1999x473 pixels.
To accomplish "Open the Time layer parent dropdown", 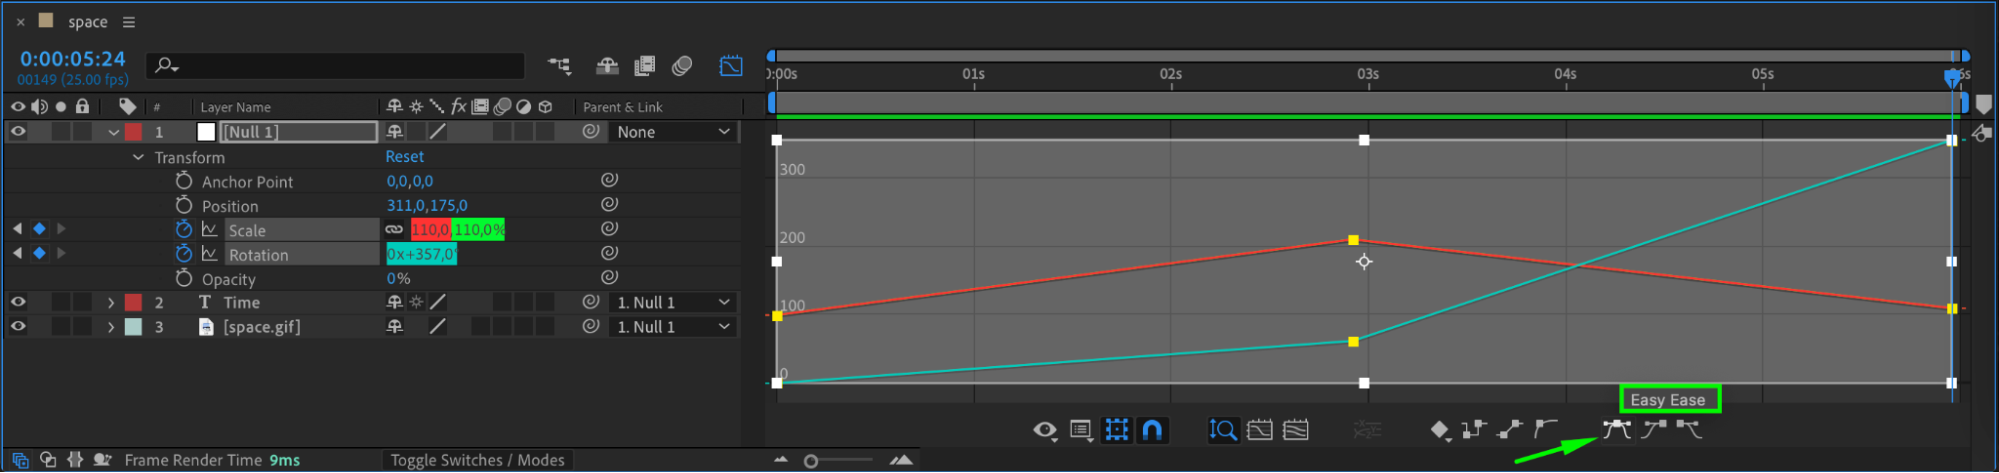I will click(x=672, y=302).
